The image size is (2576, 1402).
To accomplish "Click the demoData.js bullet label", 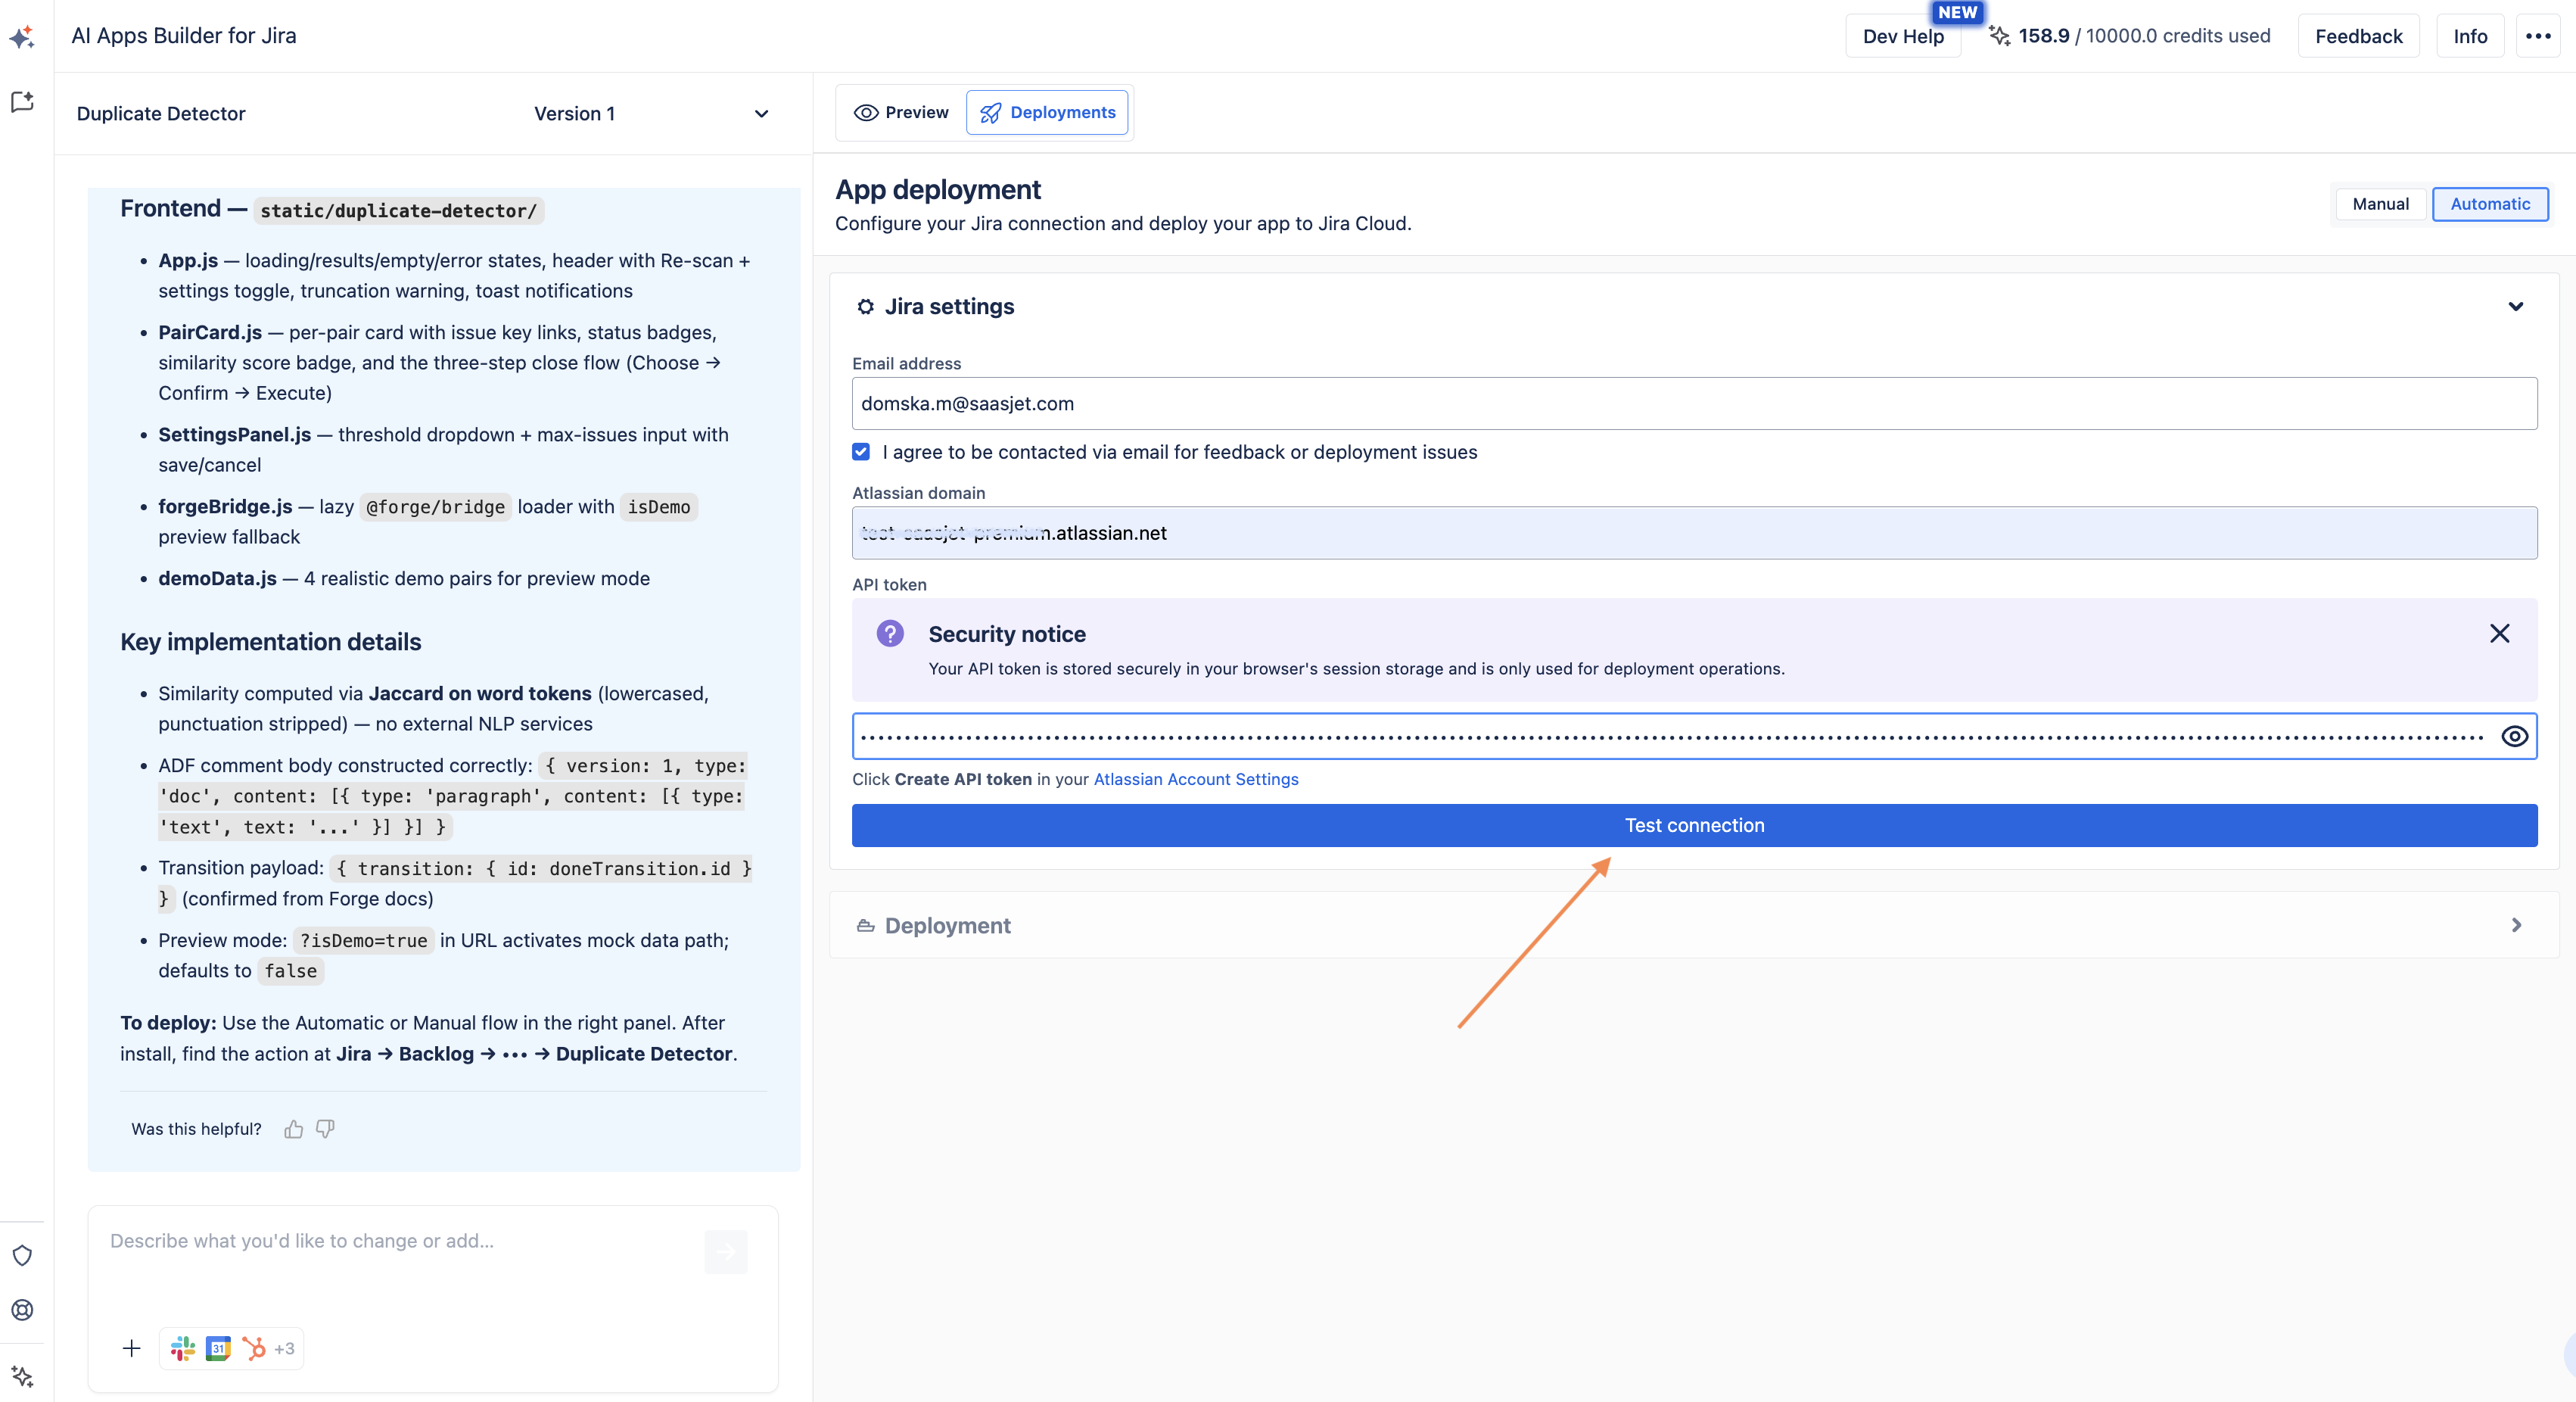I will coord(217,578).
